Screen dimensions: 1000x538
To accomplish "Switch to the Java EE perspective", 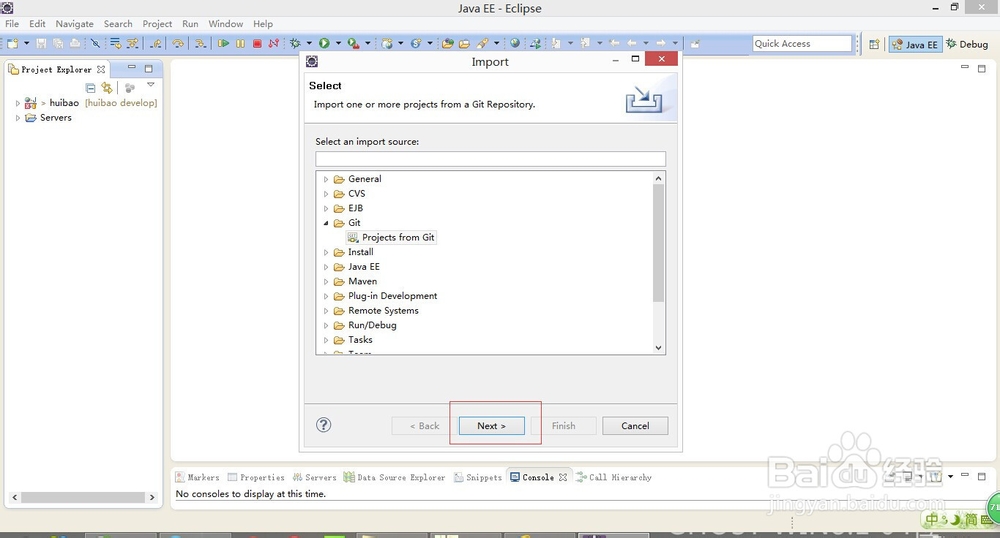I will coord(915,44).
